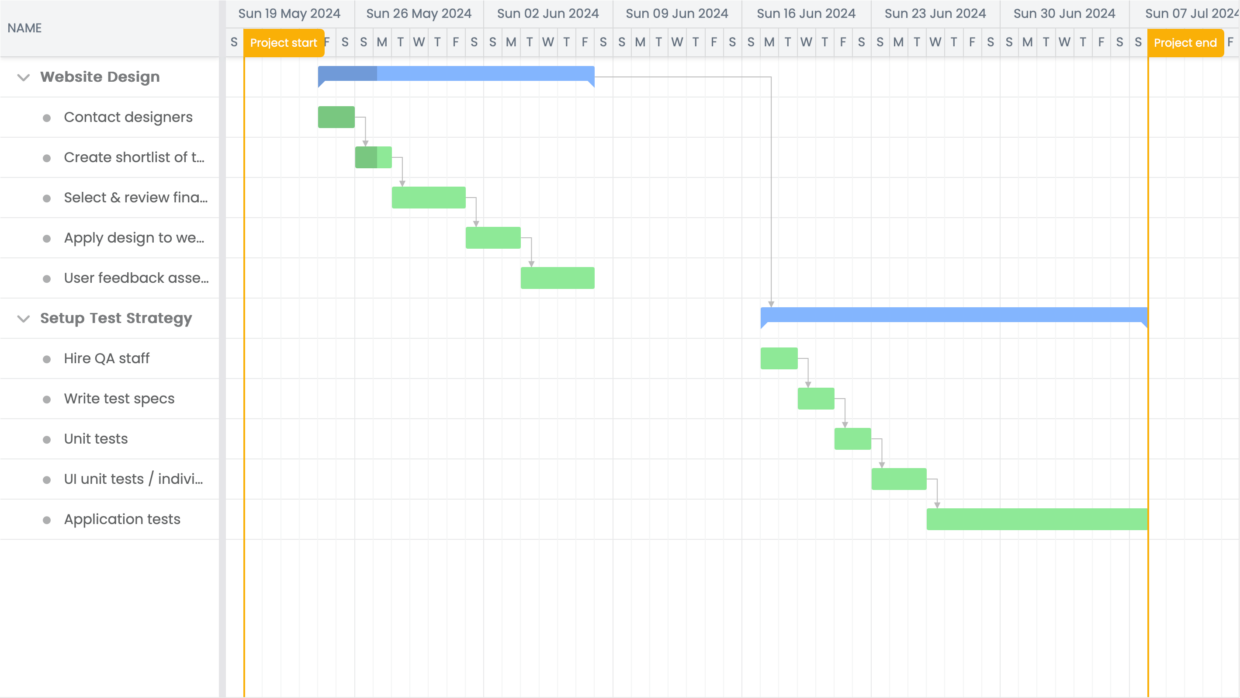Click the Sun 26 May 2024 header cell
The width and height of the screenshot is (1240, 698).
[418, 13]
